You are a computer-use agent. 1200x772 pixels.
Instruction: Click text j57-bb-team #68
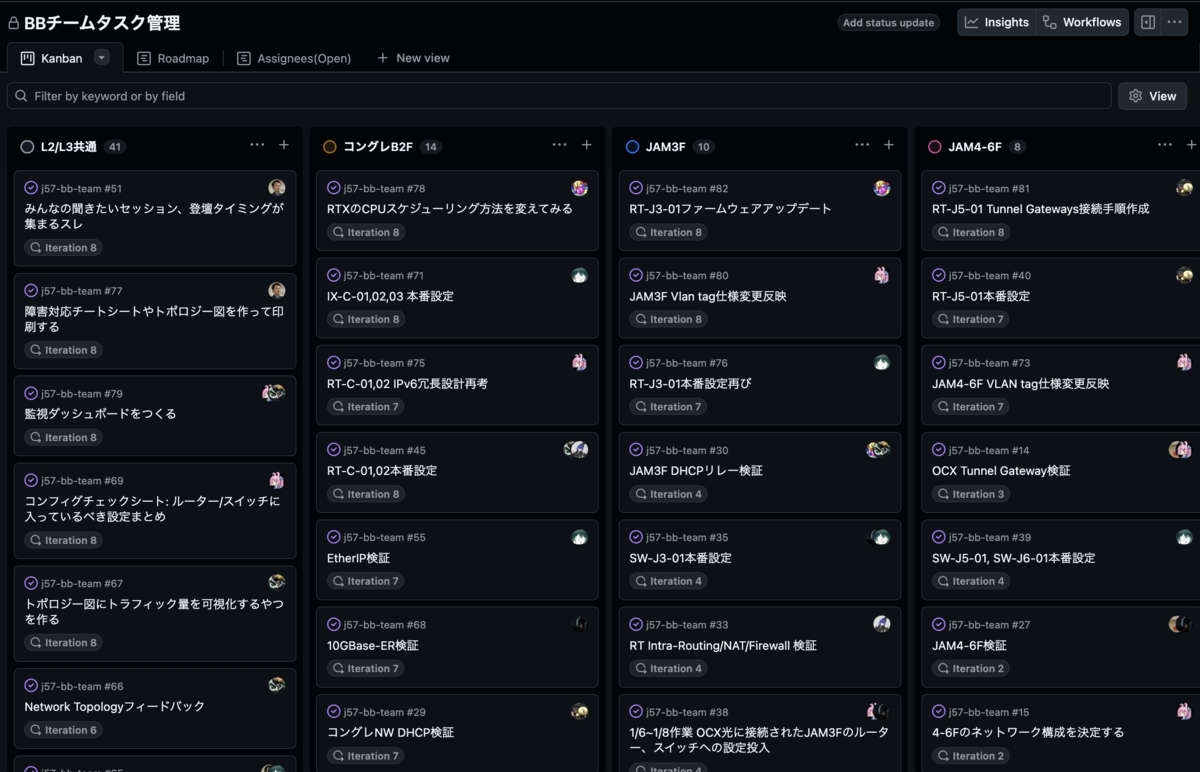pos(385,625)
